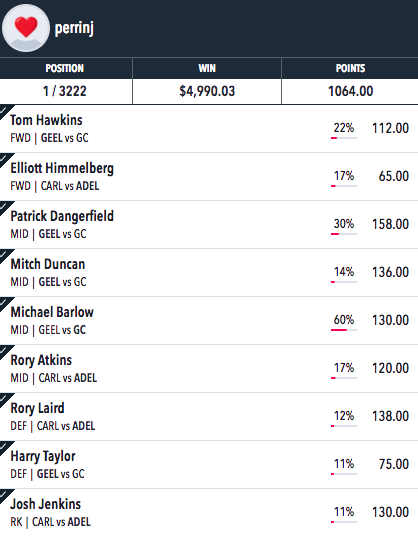Select the POINTS column header

tap(350, 68)
